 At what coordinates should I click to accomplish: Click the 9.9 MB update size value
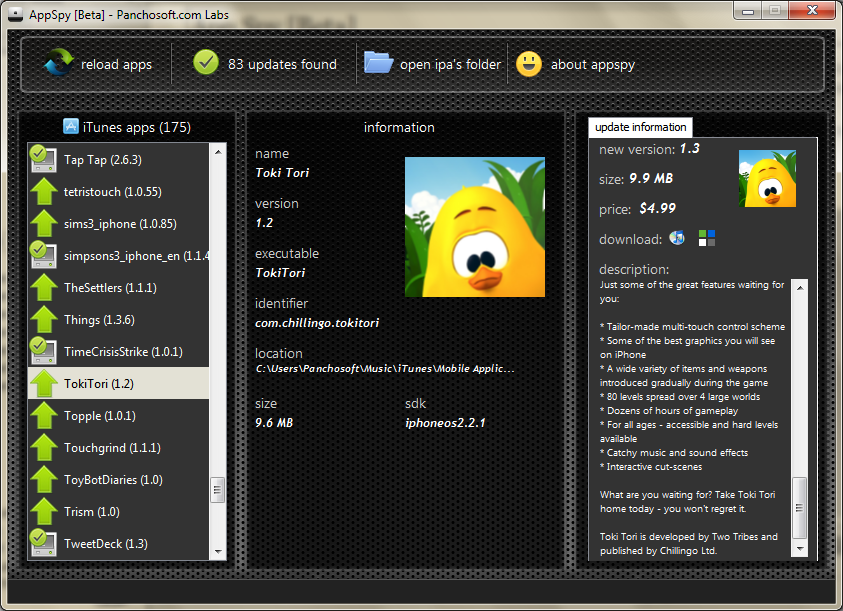651,178
